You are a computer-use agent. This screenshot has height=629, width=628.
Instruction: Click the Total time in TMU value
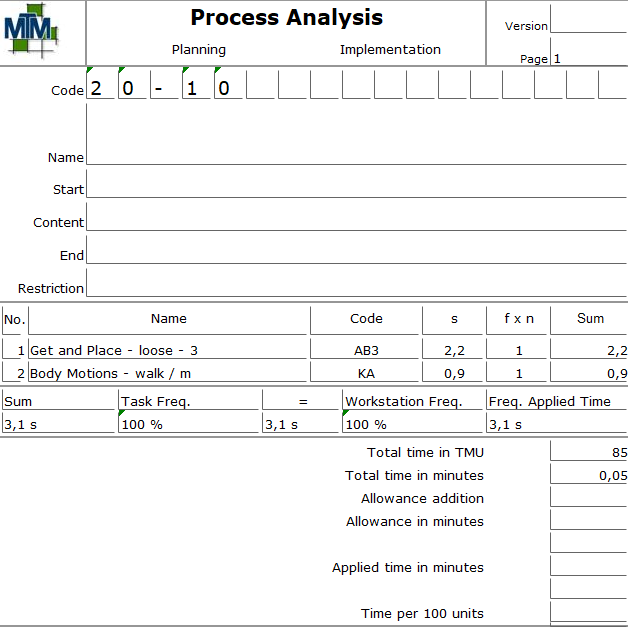click(x=588, y=453)
